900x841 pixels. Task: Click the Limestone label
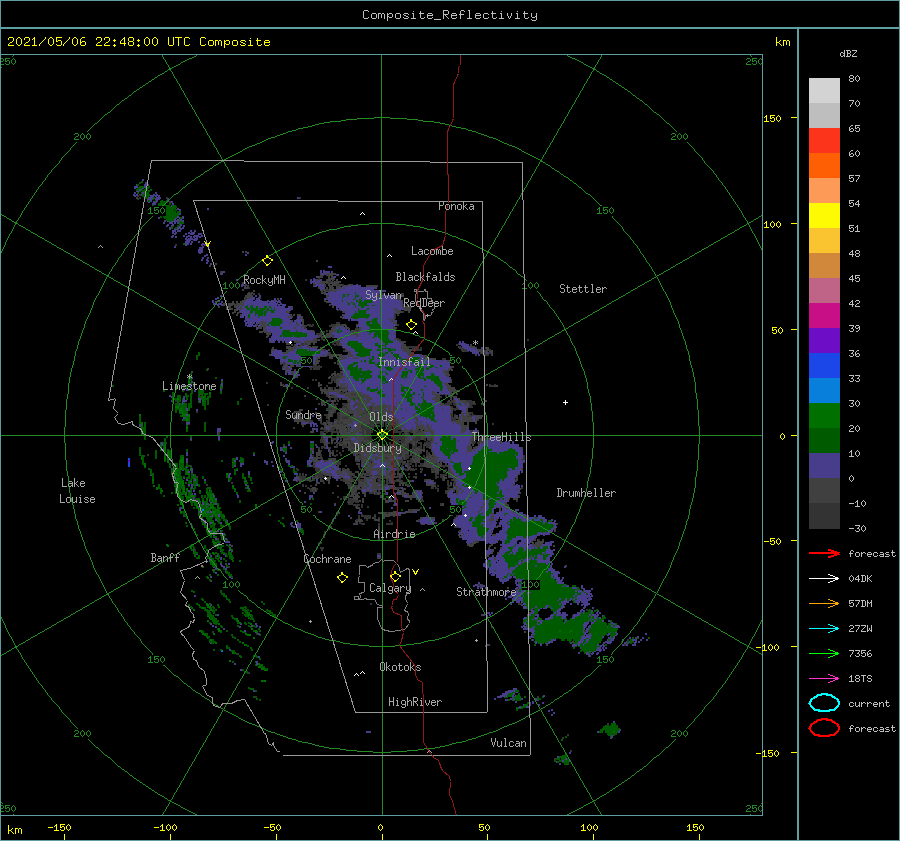click(189, 386)
